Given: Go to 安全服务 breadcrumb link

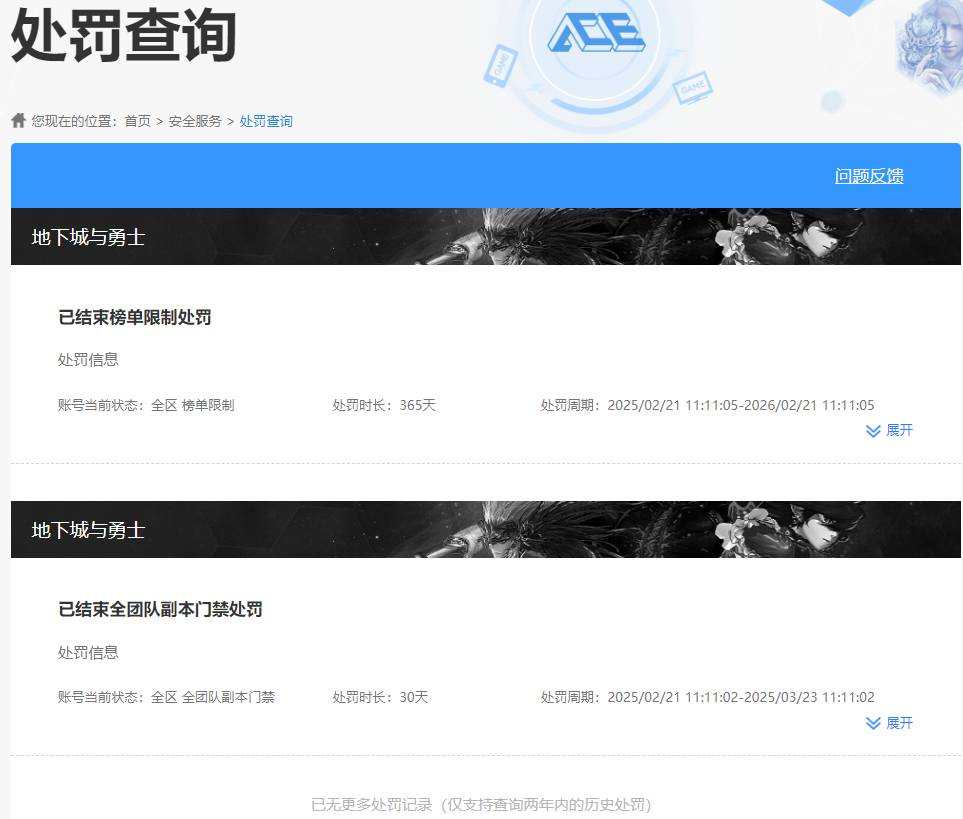Looking at the screenshot, I should click(x=195, y=121).
